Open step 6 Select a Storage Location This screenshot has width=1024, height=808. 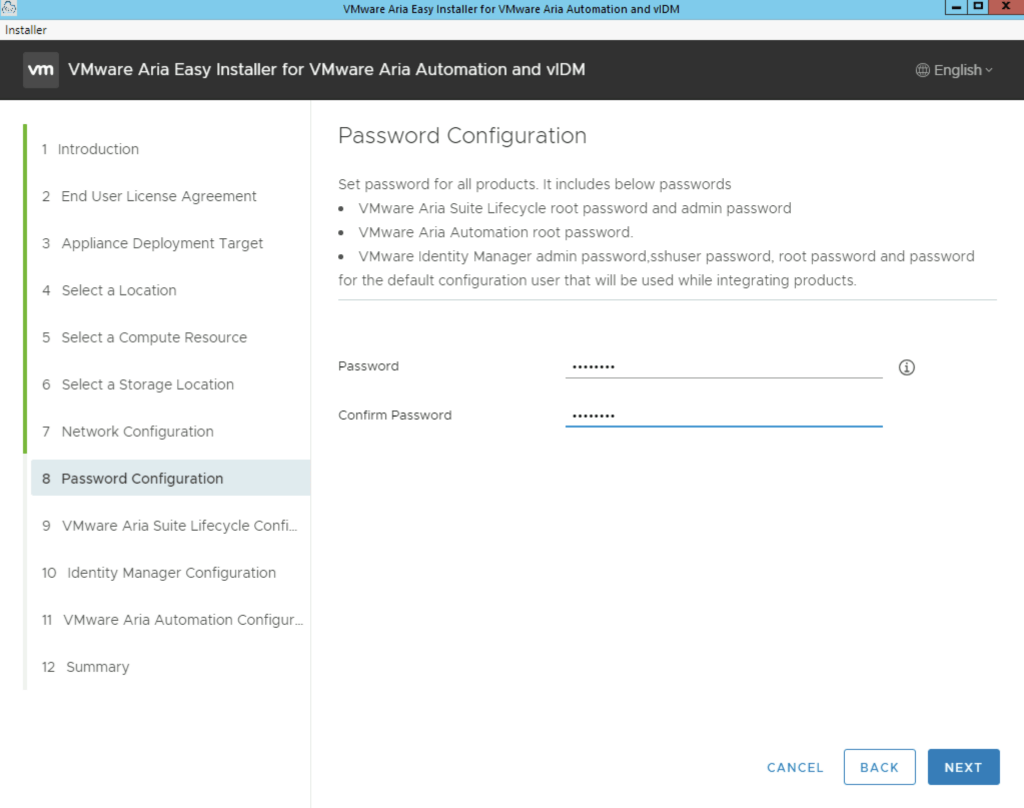click(x=138, y=384)
